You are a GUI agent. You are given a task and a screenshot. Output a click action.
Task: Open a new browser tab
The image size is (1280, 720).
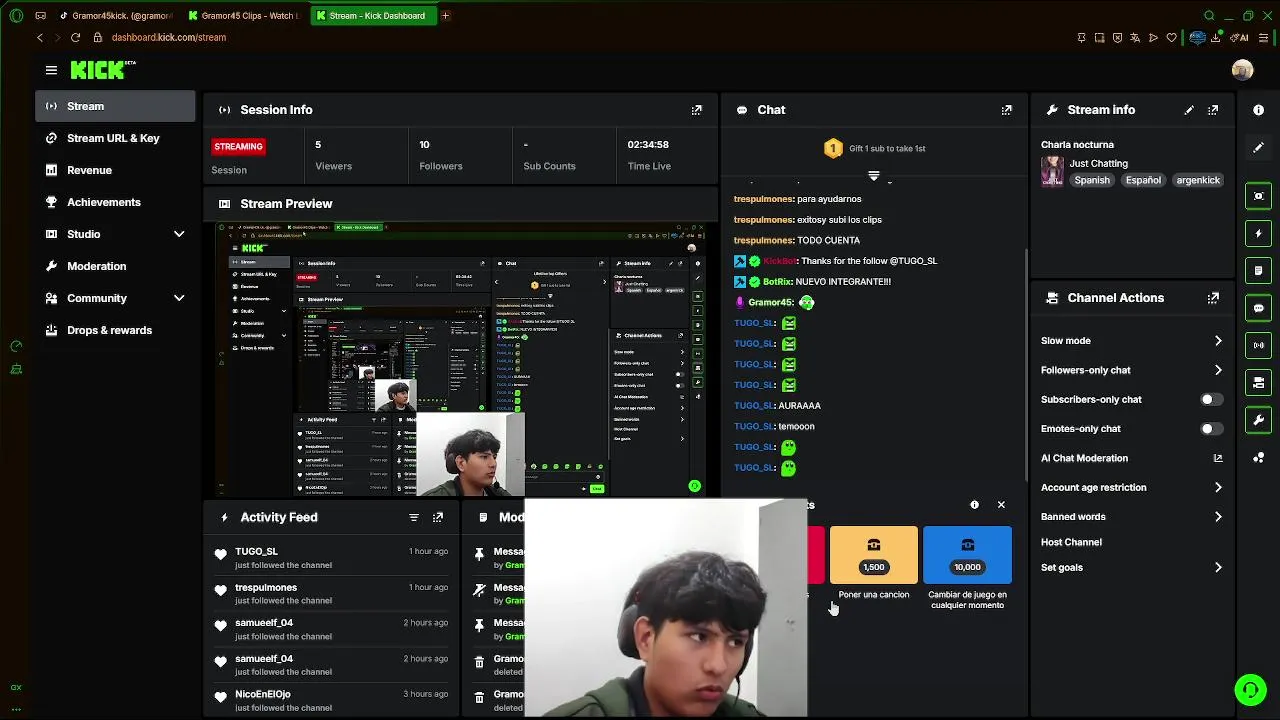[445, 15]
